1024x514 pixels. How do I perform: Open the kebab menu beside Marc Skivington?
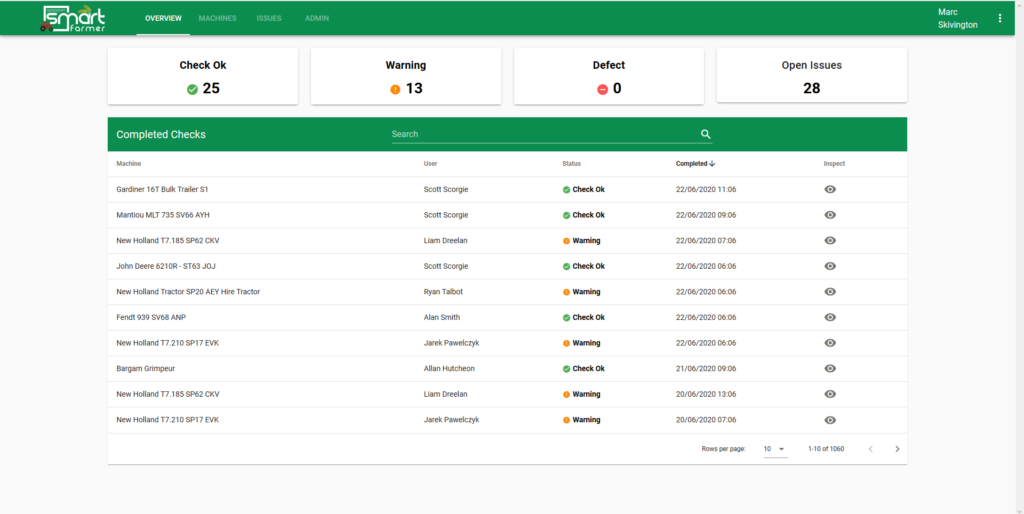pos(1000,18)
